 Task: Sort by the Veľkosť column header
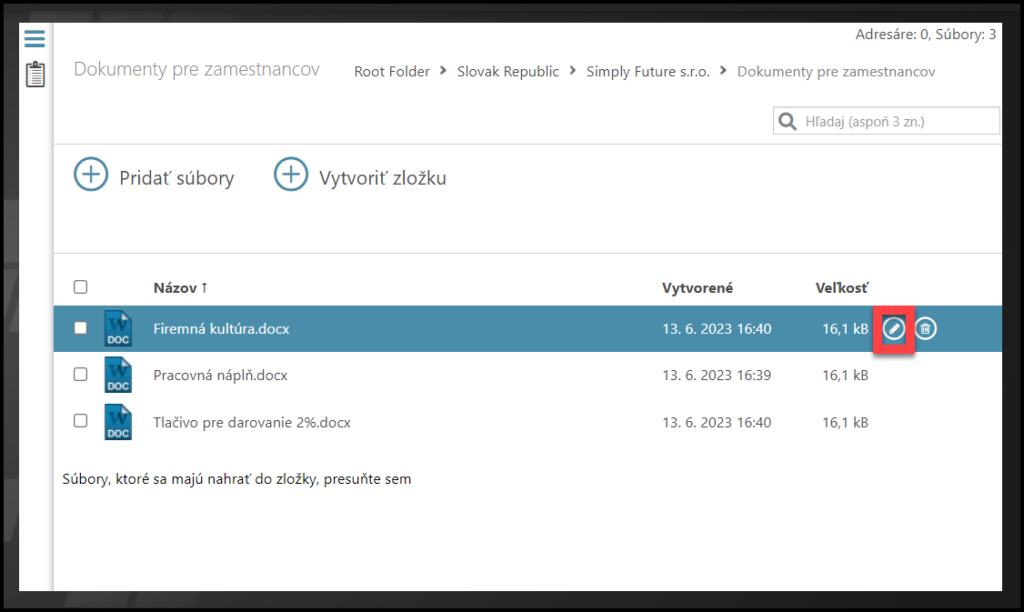[x=842, y=288]
